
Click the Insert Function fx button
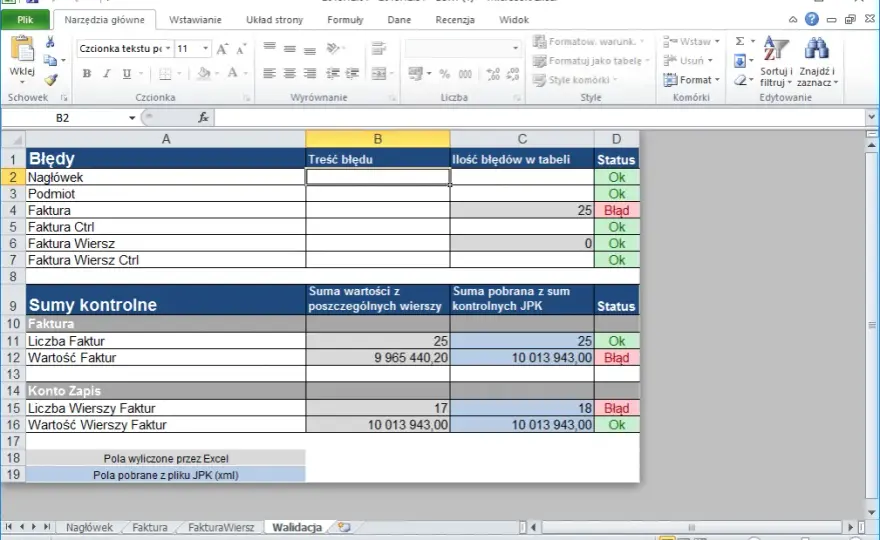pyautogui.click(x=203, y=117)
